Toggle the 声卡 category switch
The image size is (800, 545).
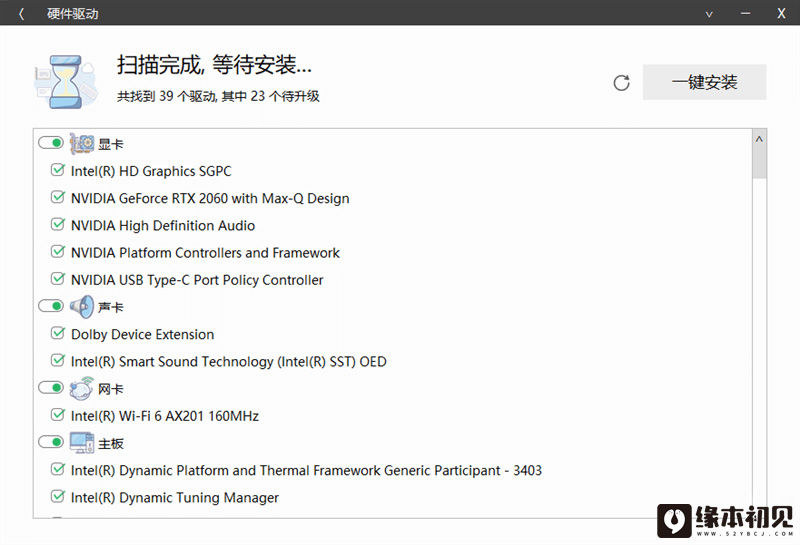(x=51, y=306)
